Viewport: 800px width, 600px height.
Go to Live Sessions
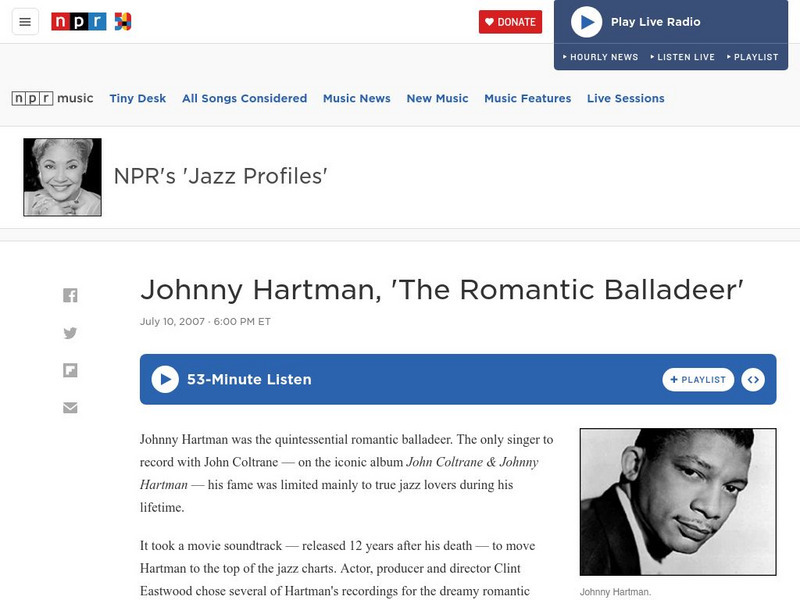click(626, 98)
